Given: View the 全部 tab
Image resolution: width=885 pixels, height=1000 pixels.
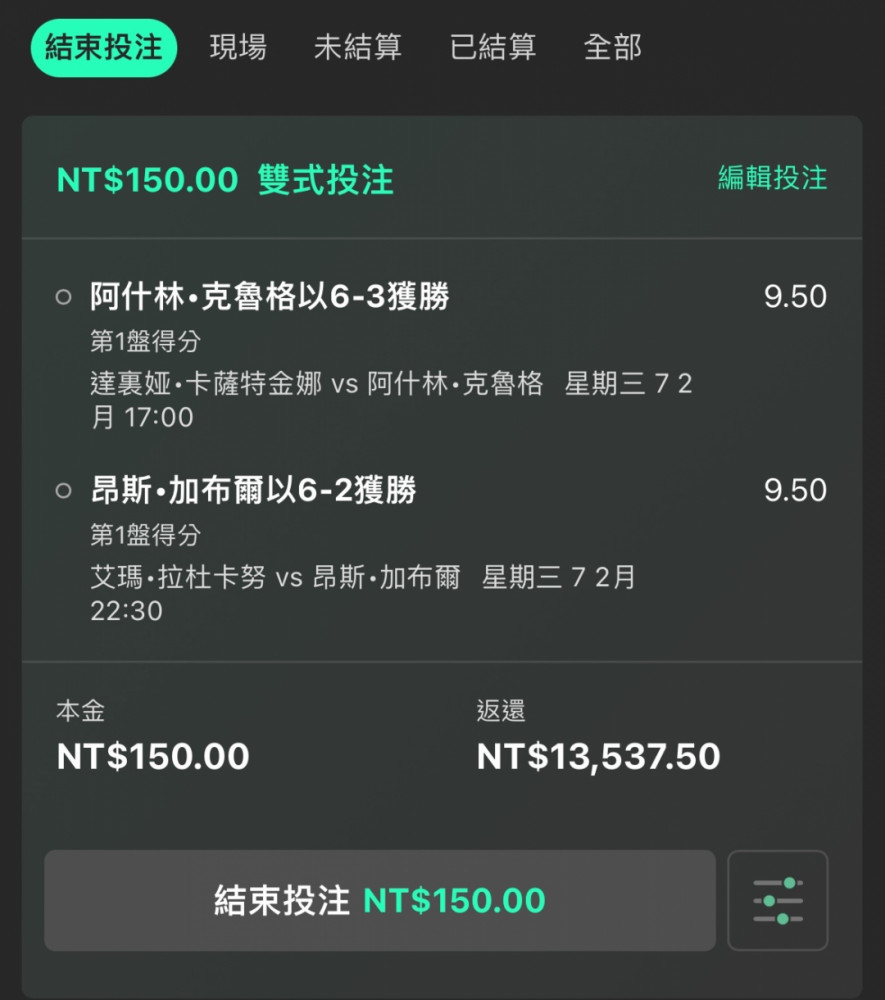Looking at the screenshot, I should pyautogui.click(x=613, y=48).
